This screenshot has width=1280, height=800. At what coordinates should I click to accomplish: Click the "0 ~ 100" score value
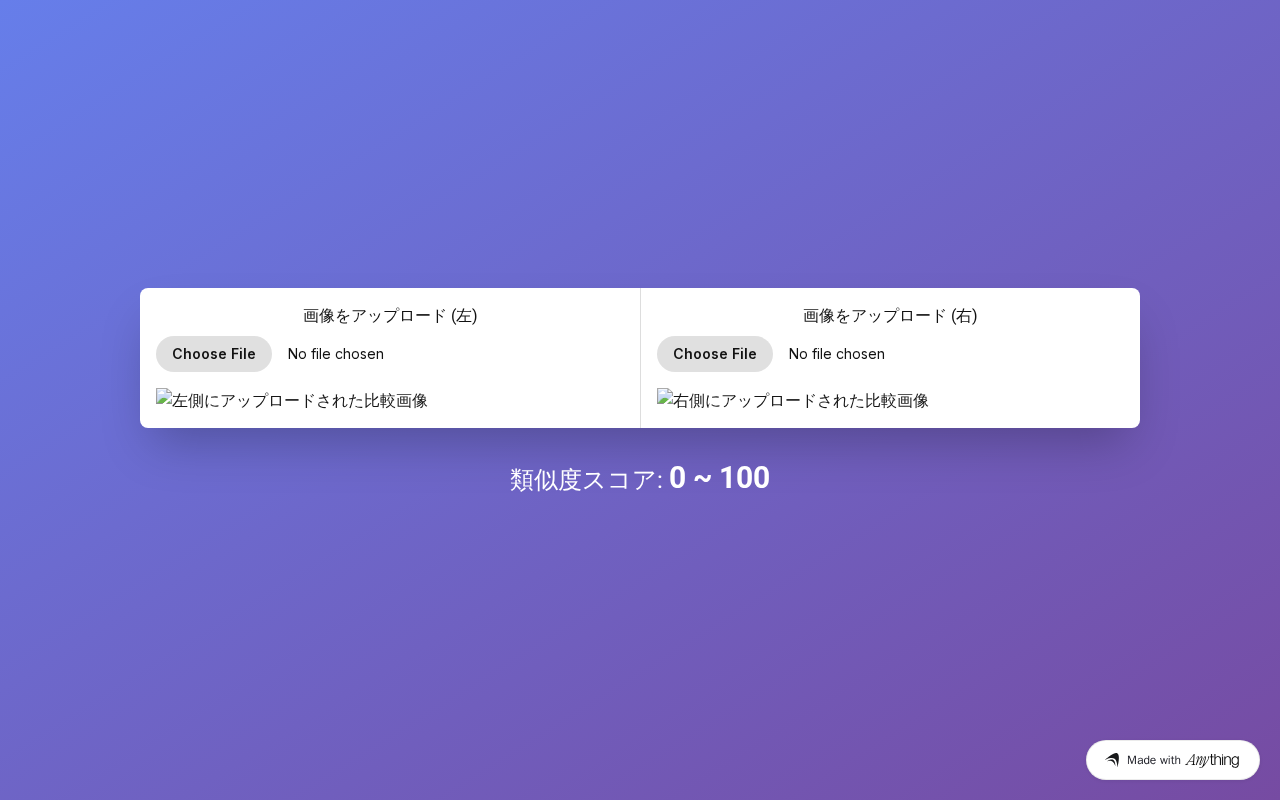click(719, 478)
